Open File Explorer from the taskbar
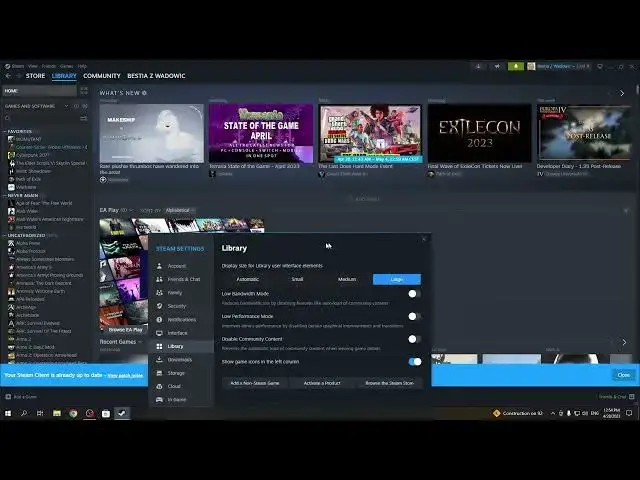Image resolution: width=640 pixels, height=480 pixels. (x=57, y=413)
